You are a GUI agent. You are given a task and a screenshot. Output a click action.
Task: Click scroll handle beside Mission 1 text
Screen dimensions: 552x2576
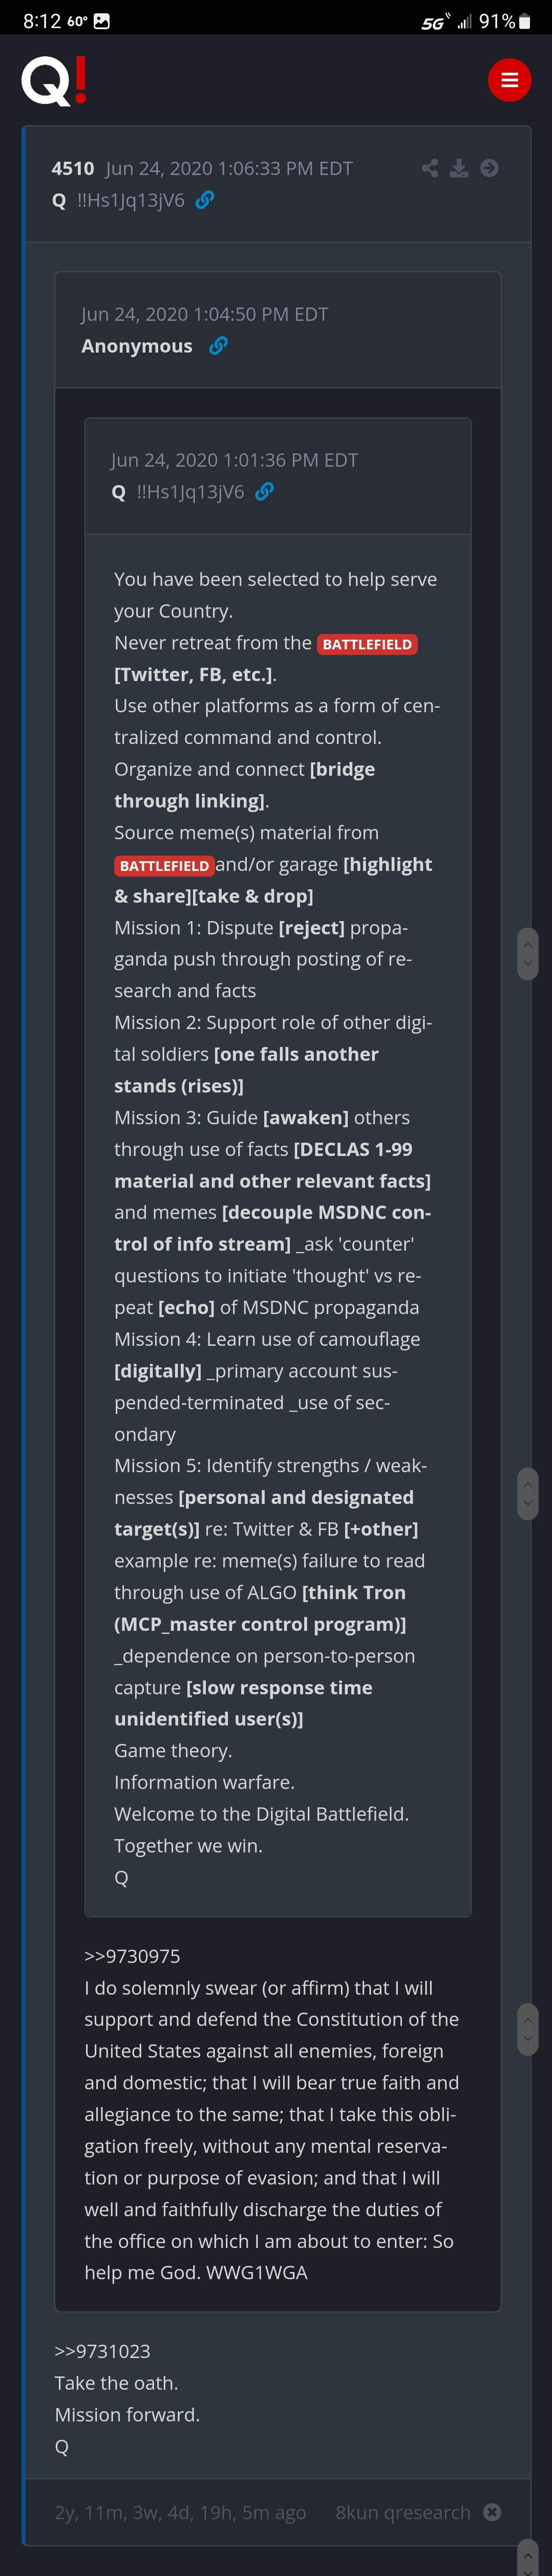(x=527, y=954)
